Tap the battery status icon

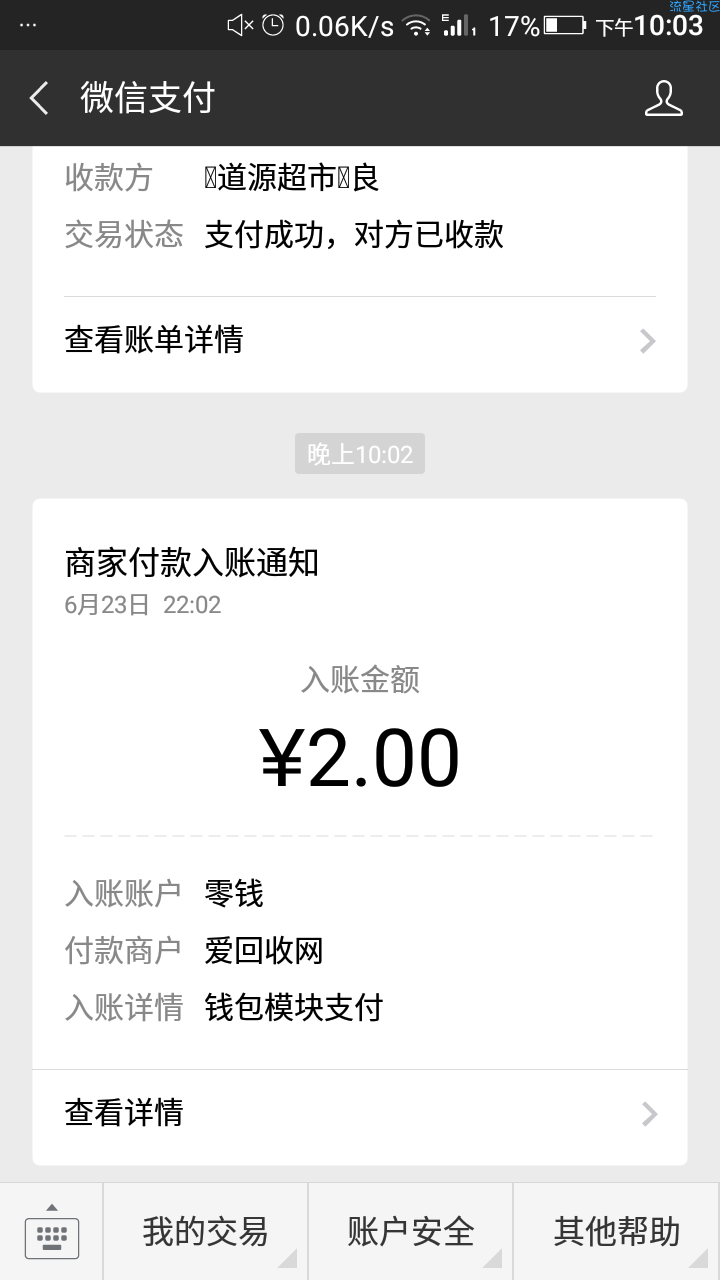[565, 25]
